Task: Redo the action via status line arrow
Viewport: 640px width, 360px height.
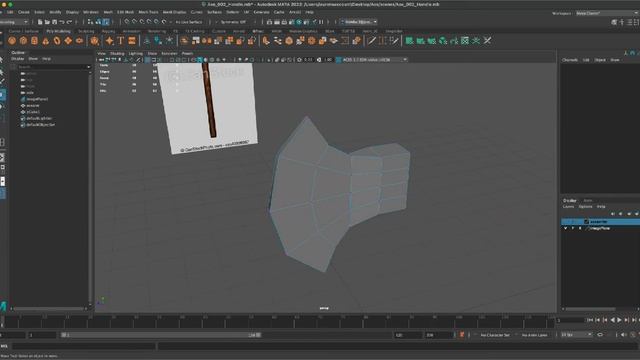Action: click(x=69, y=22)
